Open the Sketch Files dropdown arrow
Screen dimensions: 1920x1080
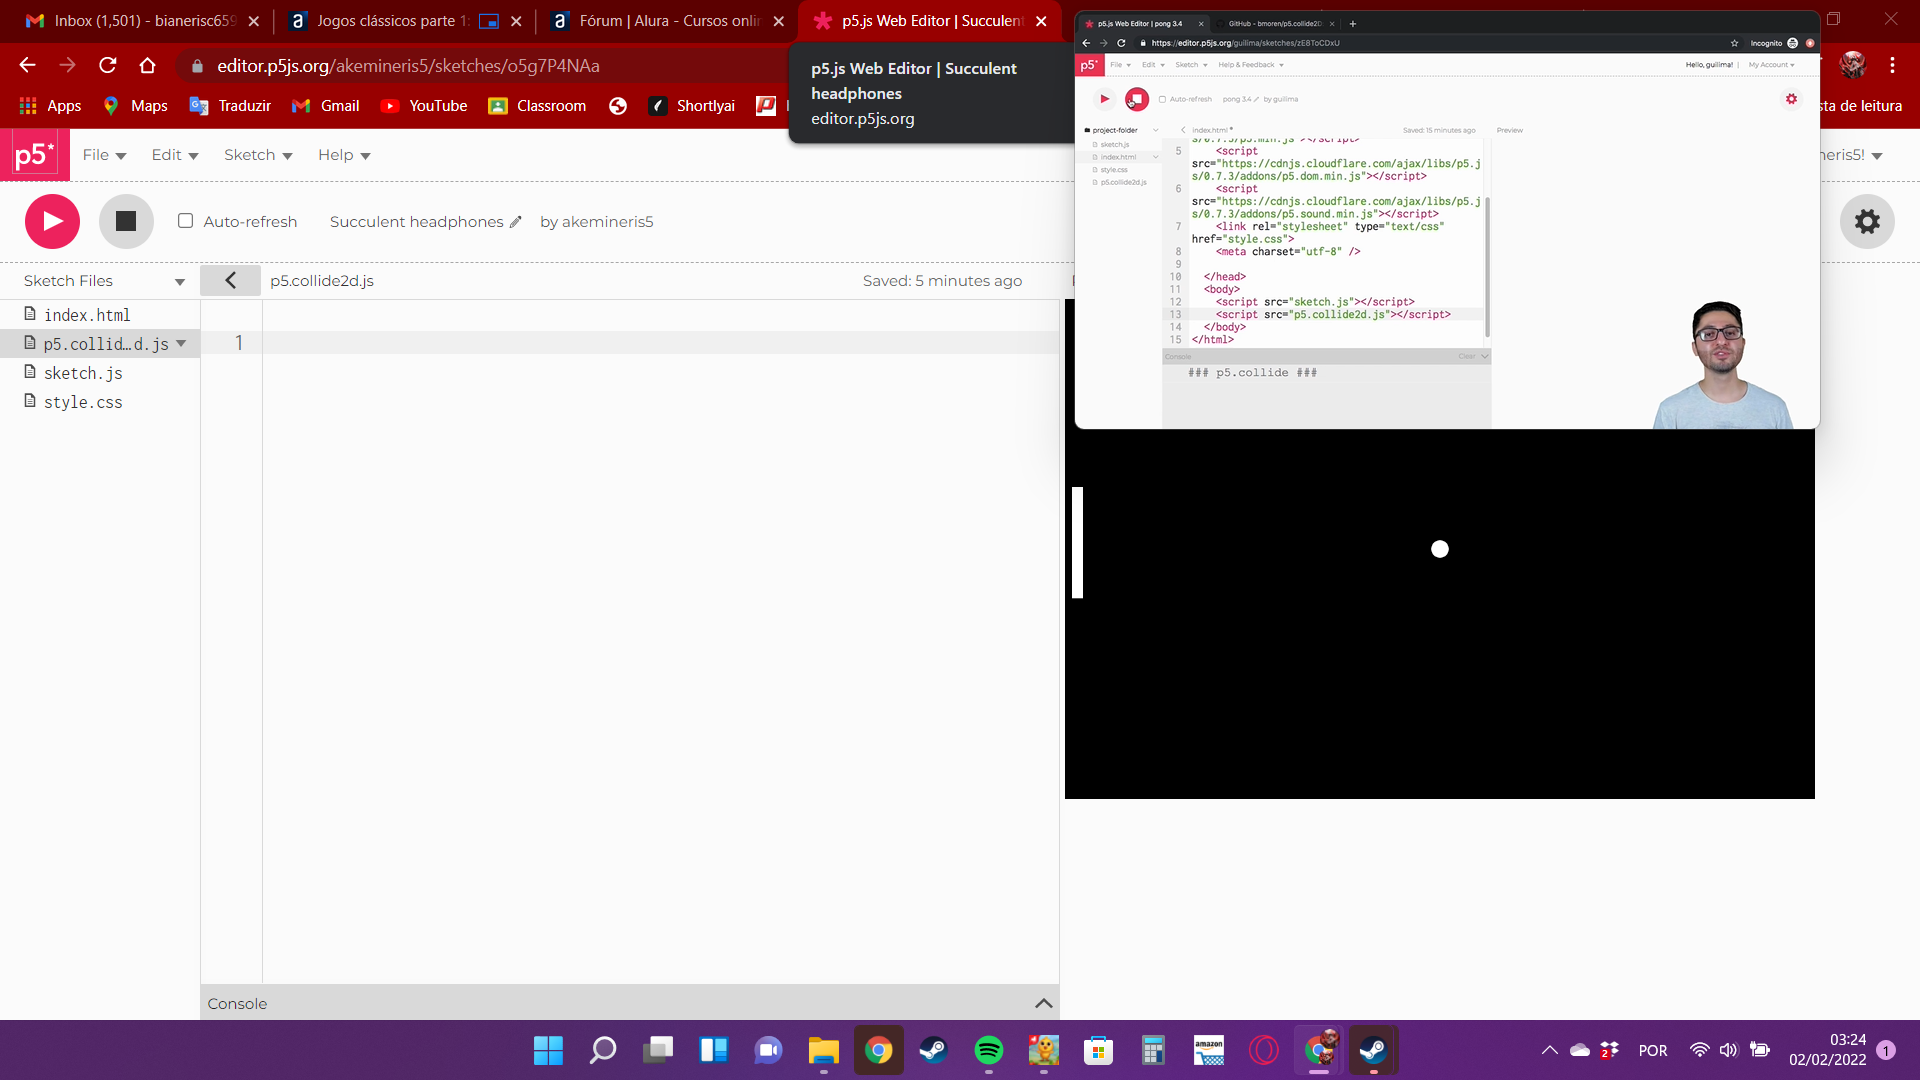180,282
